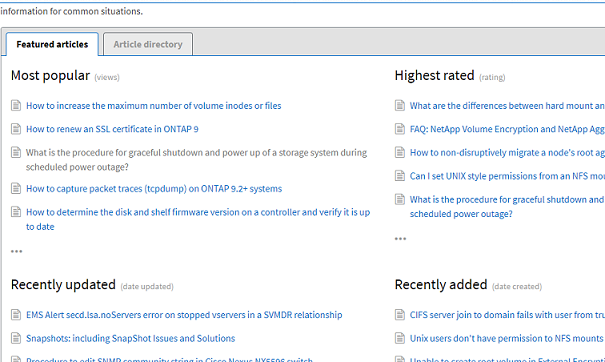Click document icon beside Snapshots issues article
Screen dimensions: 605x362
coord(16,338)
